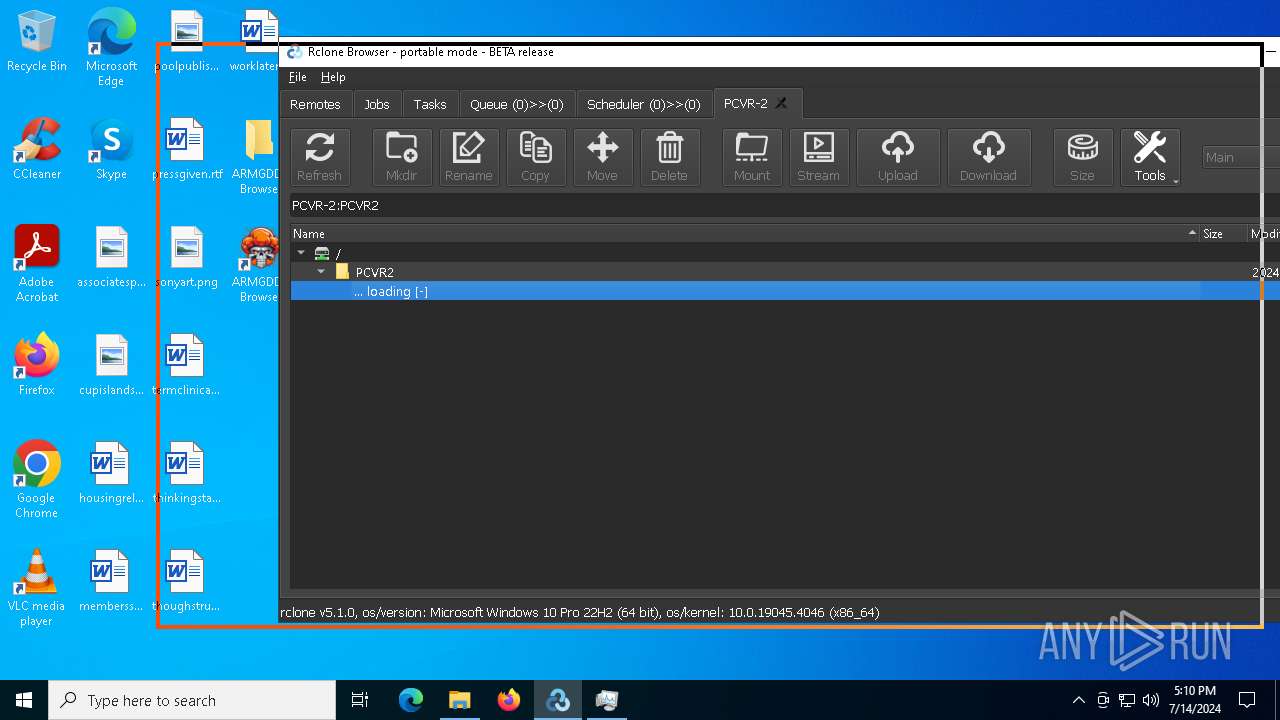The height and width of the screenshot is (720, 1280).
Task: Click the volume icon in system tray
Action: [x=1151, y=700]
